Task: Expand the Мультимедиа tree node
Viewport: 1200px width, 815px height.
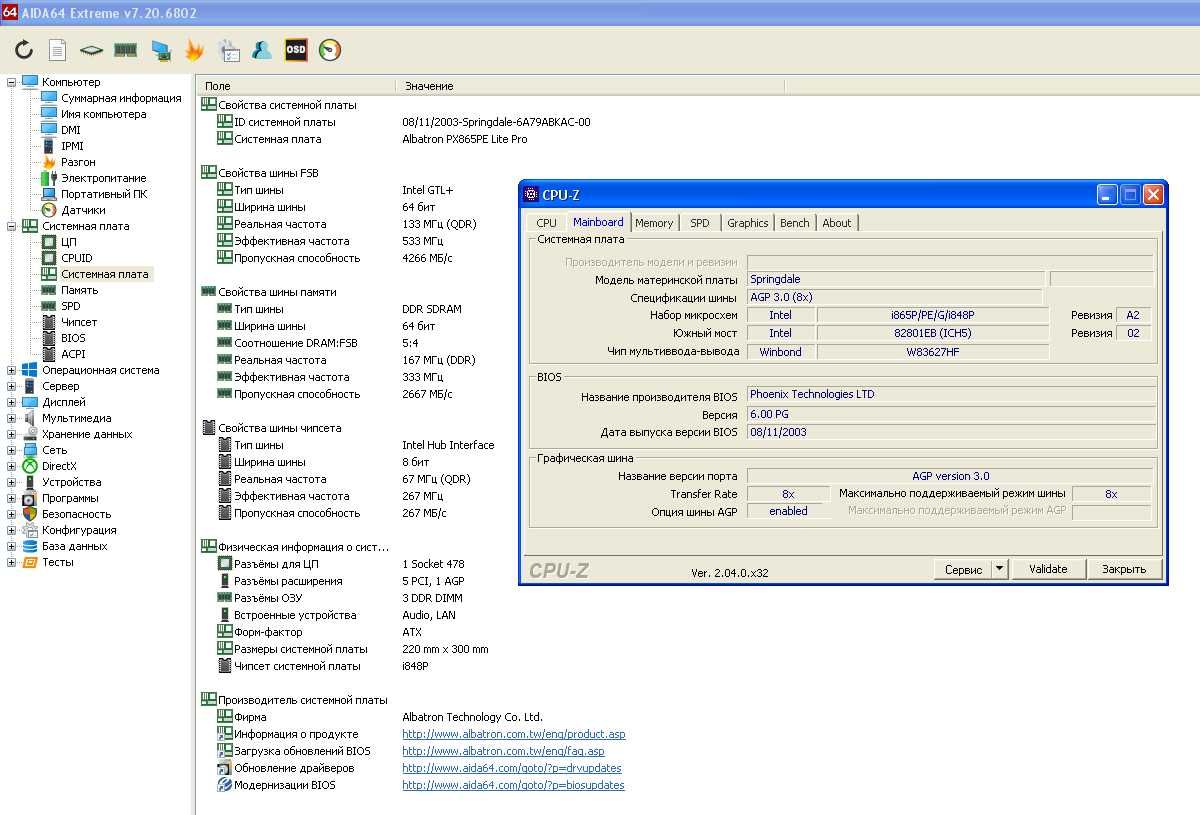Action: point(12,418)
